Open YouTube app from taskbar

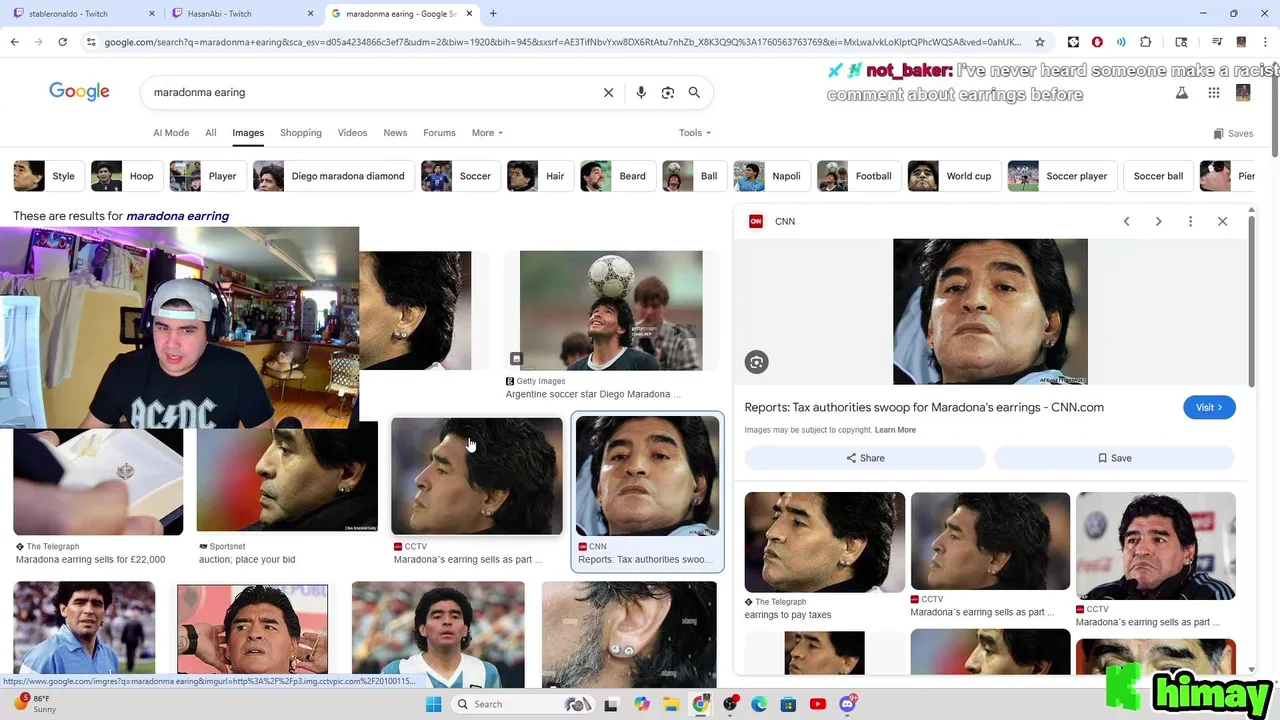818,704
